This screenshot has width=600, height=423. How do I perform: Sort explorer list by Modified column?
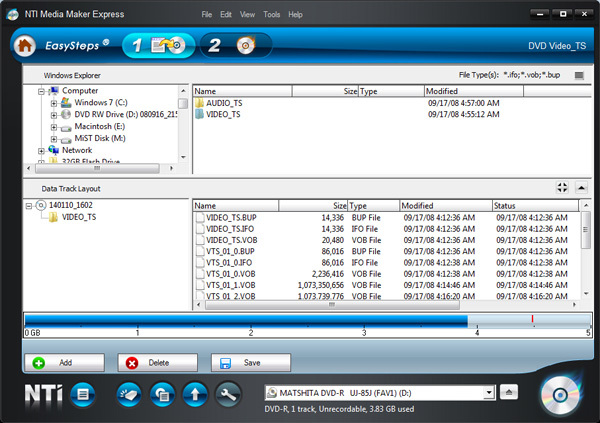474,91
